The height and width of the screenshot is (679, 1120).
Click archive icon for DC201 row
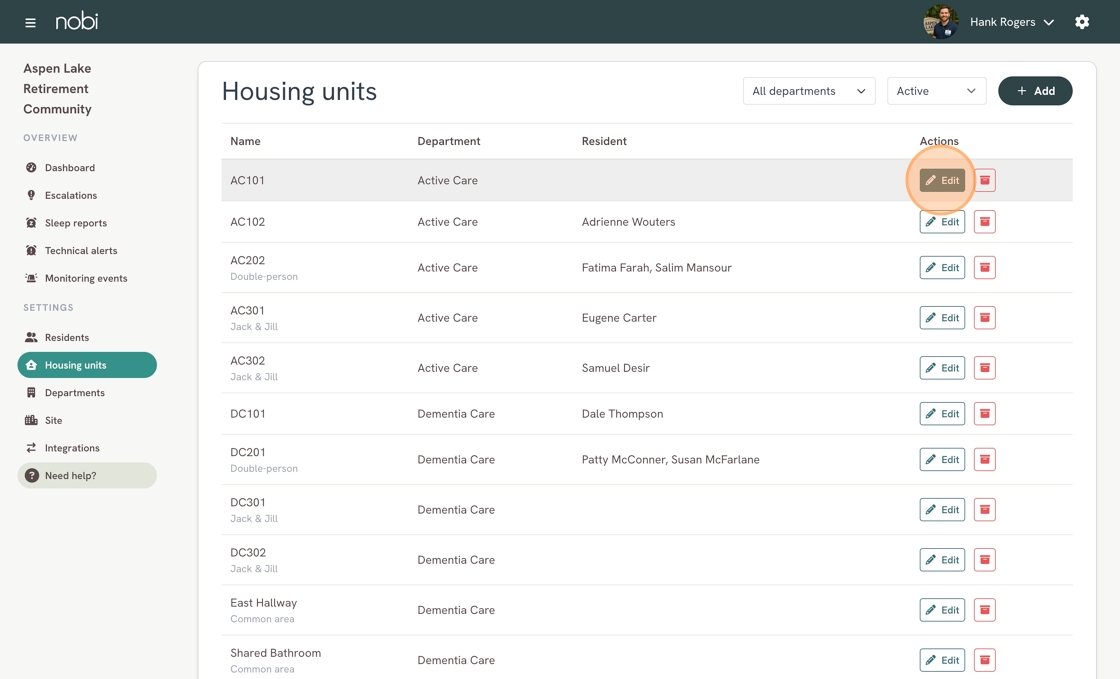(x=984, y=460)
